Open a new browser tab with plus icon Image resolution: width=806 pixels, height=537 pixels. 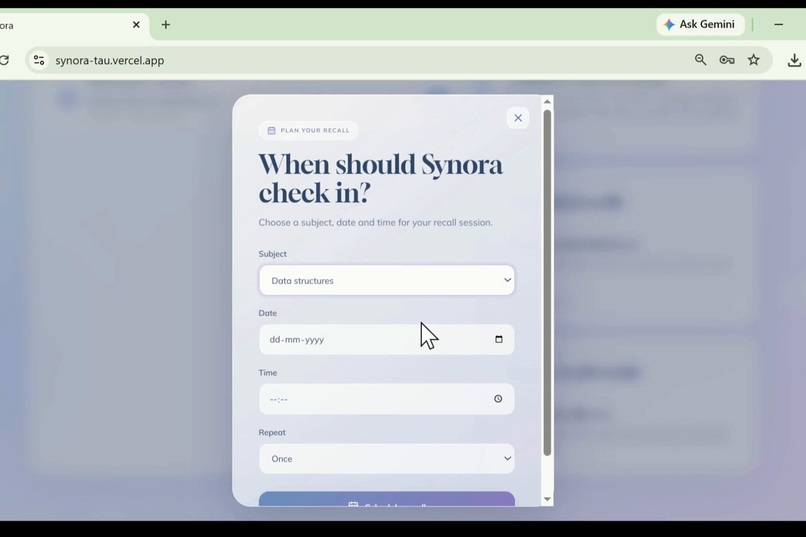pyautogui.click(x=166, y=25)
